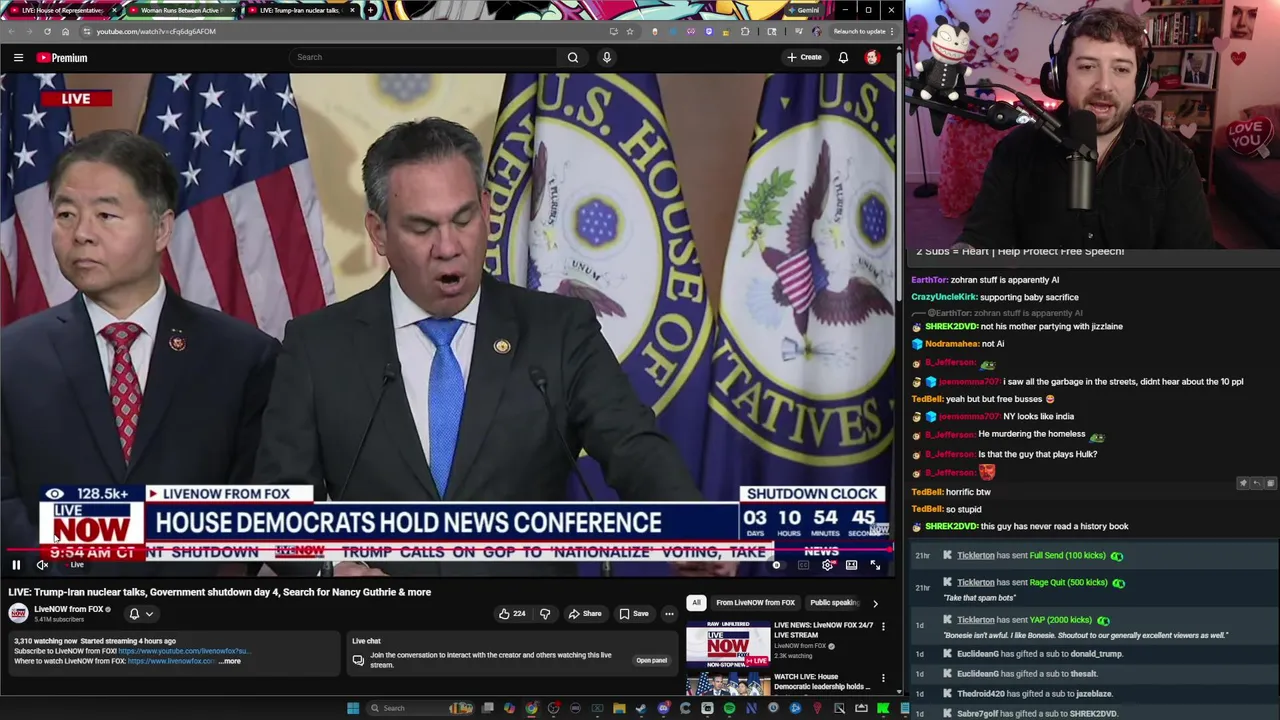
Task: Open the YouTube guide hamburger menu
Action: tap(18, 58)
